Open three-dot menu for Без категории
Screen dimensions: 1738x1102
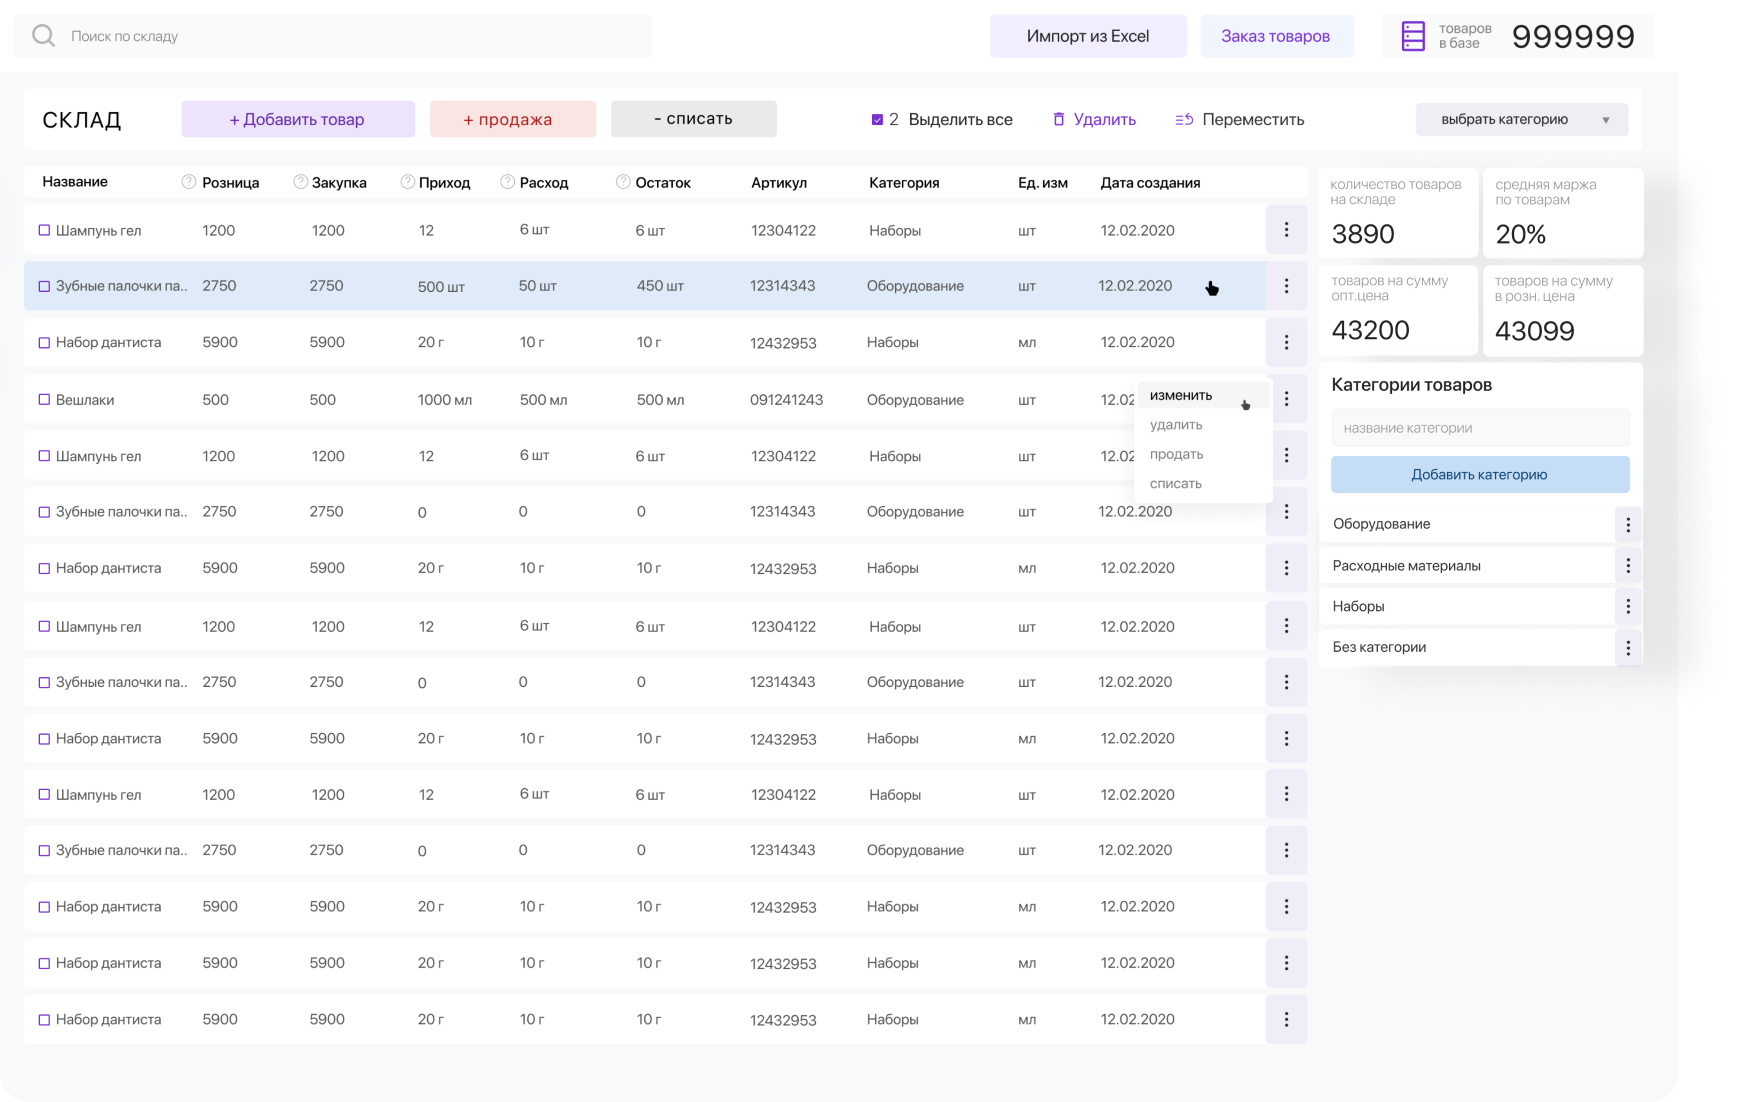tap(1627, 647)
